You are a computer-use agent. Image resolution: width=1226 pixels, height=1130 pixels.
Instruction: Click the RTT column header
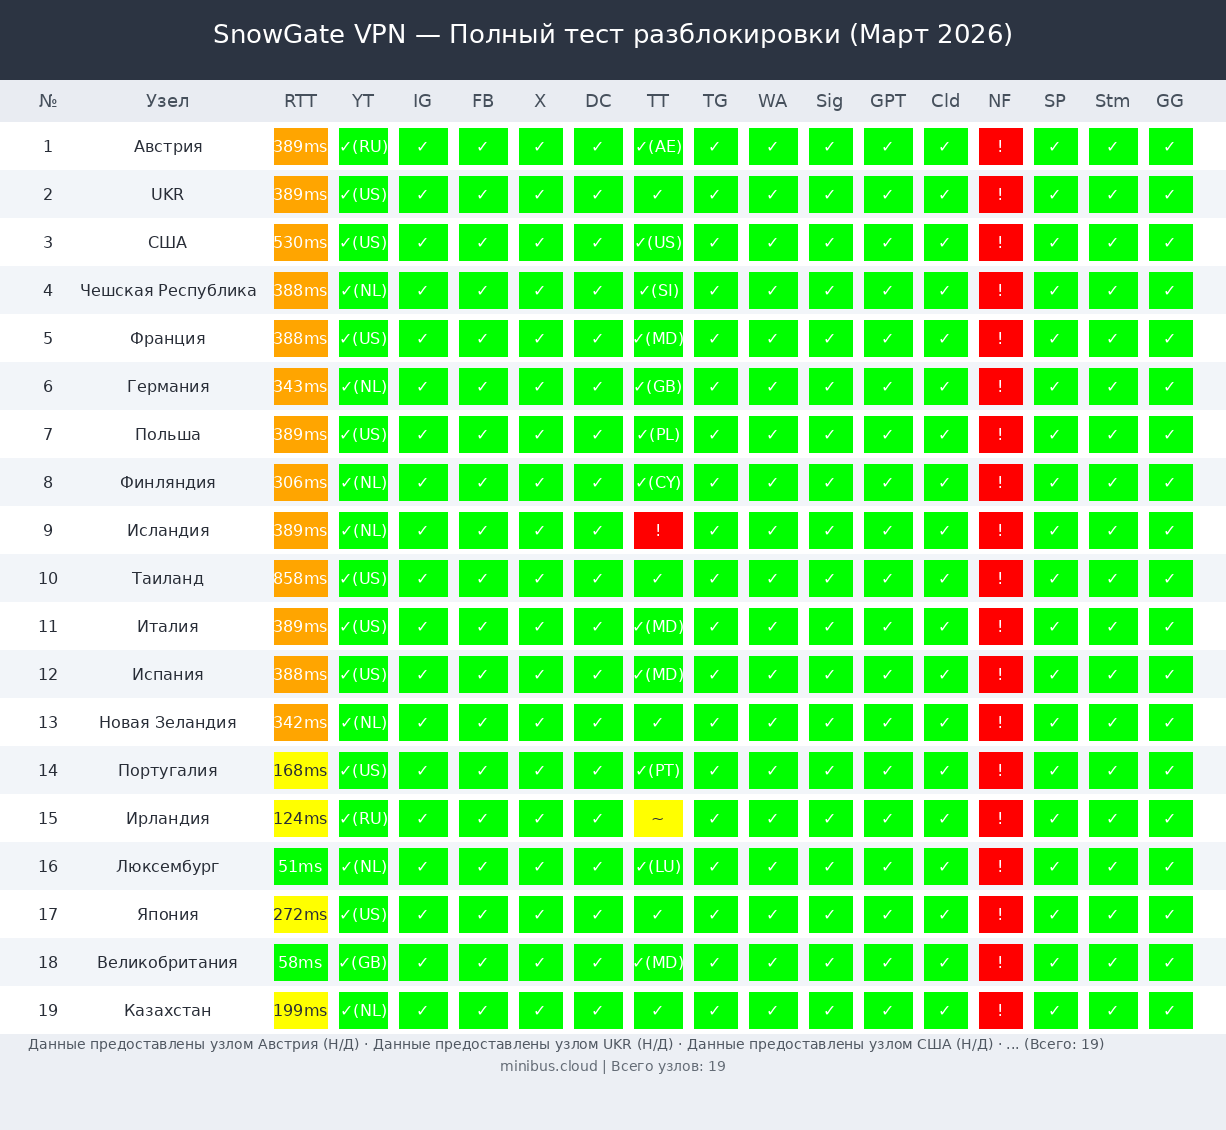300,101
